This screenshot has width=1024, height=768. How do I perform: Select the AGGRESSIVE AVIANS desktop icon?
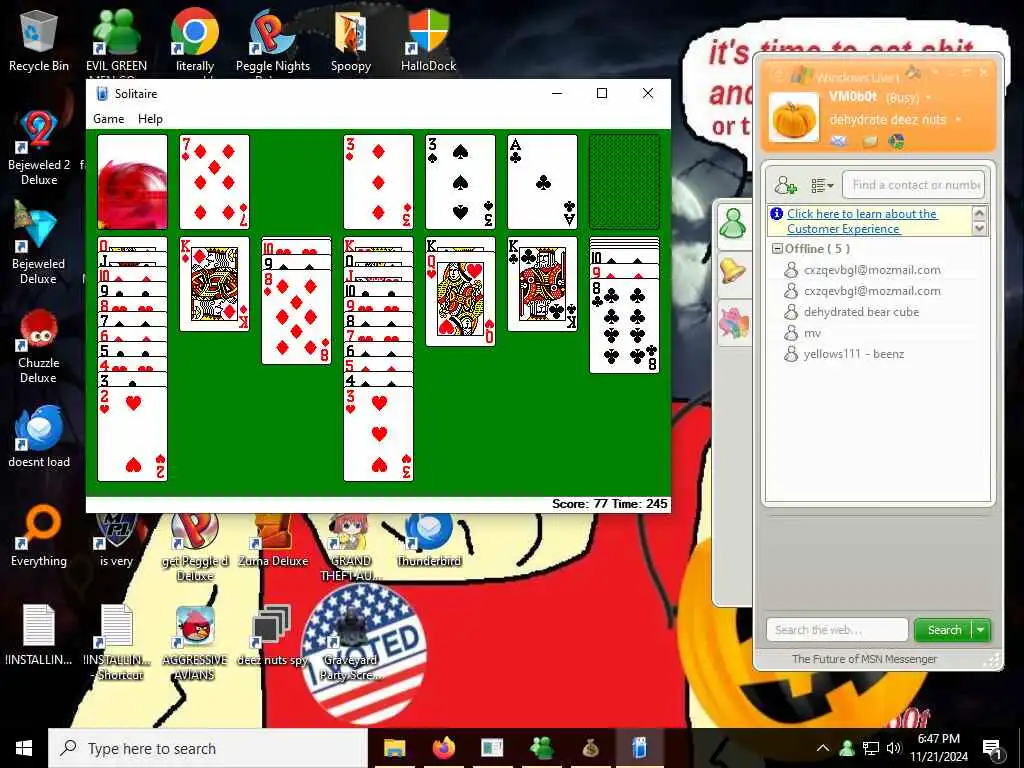pyautogui.click(x=195, y=643)
